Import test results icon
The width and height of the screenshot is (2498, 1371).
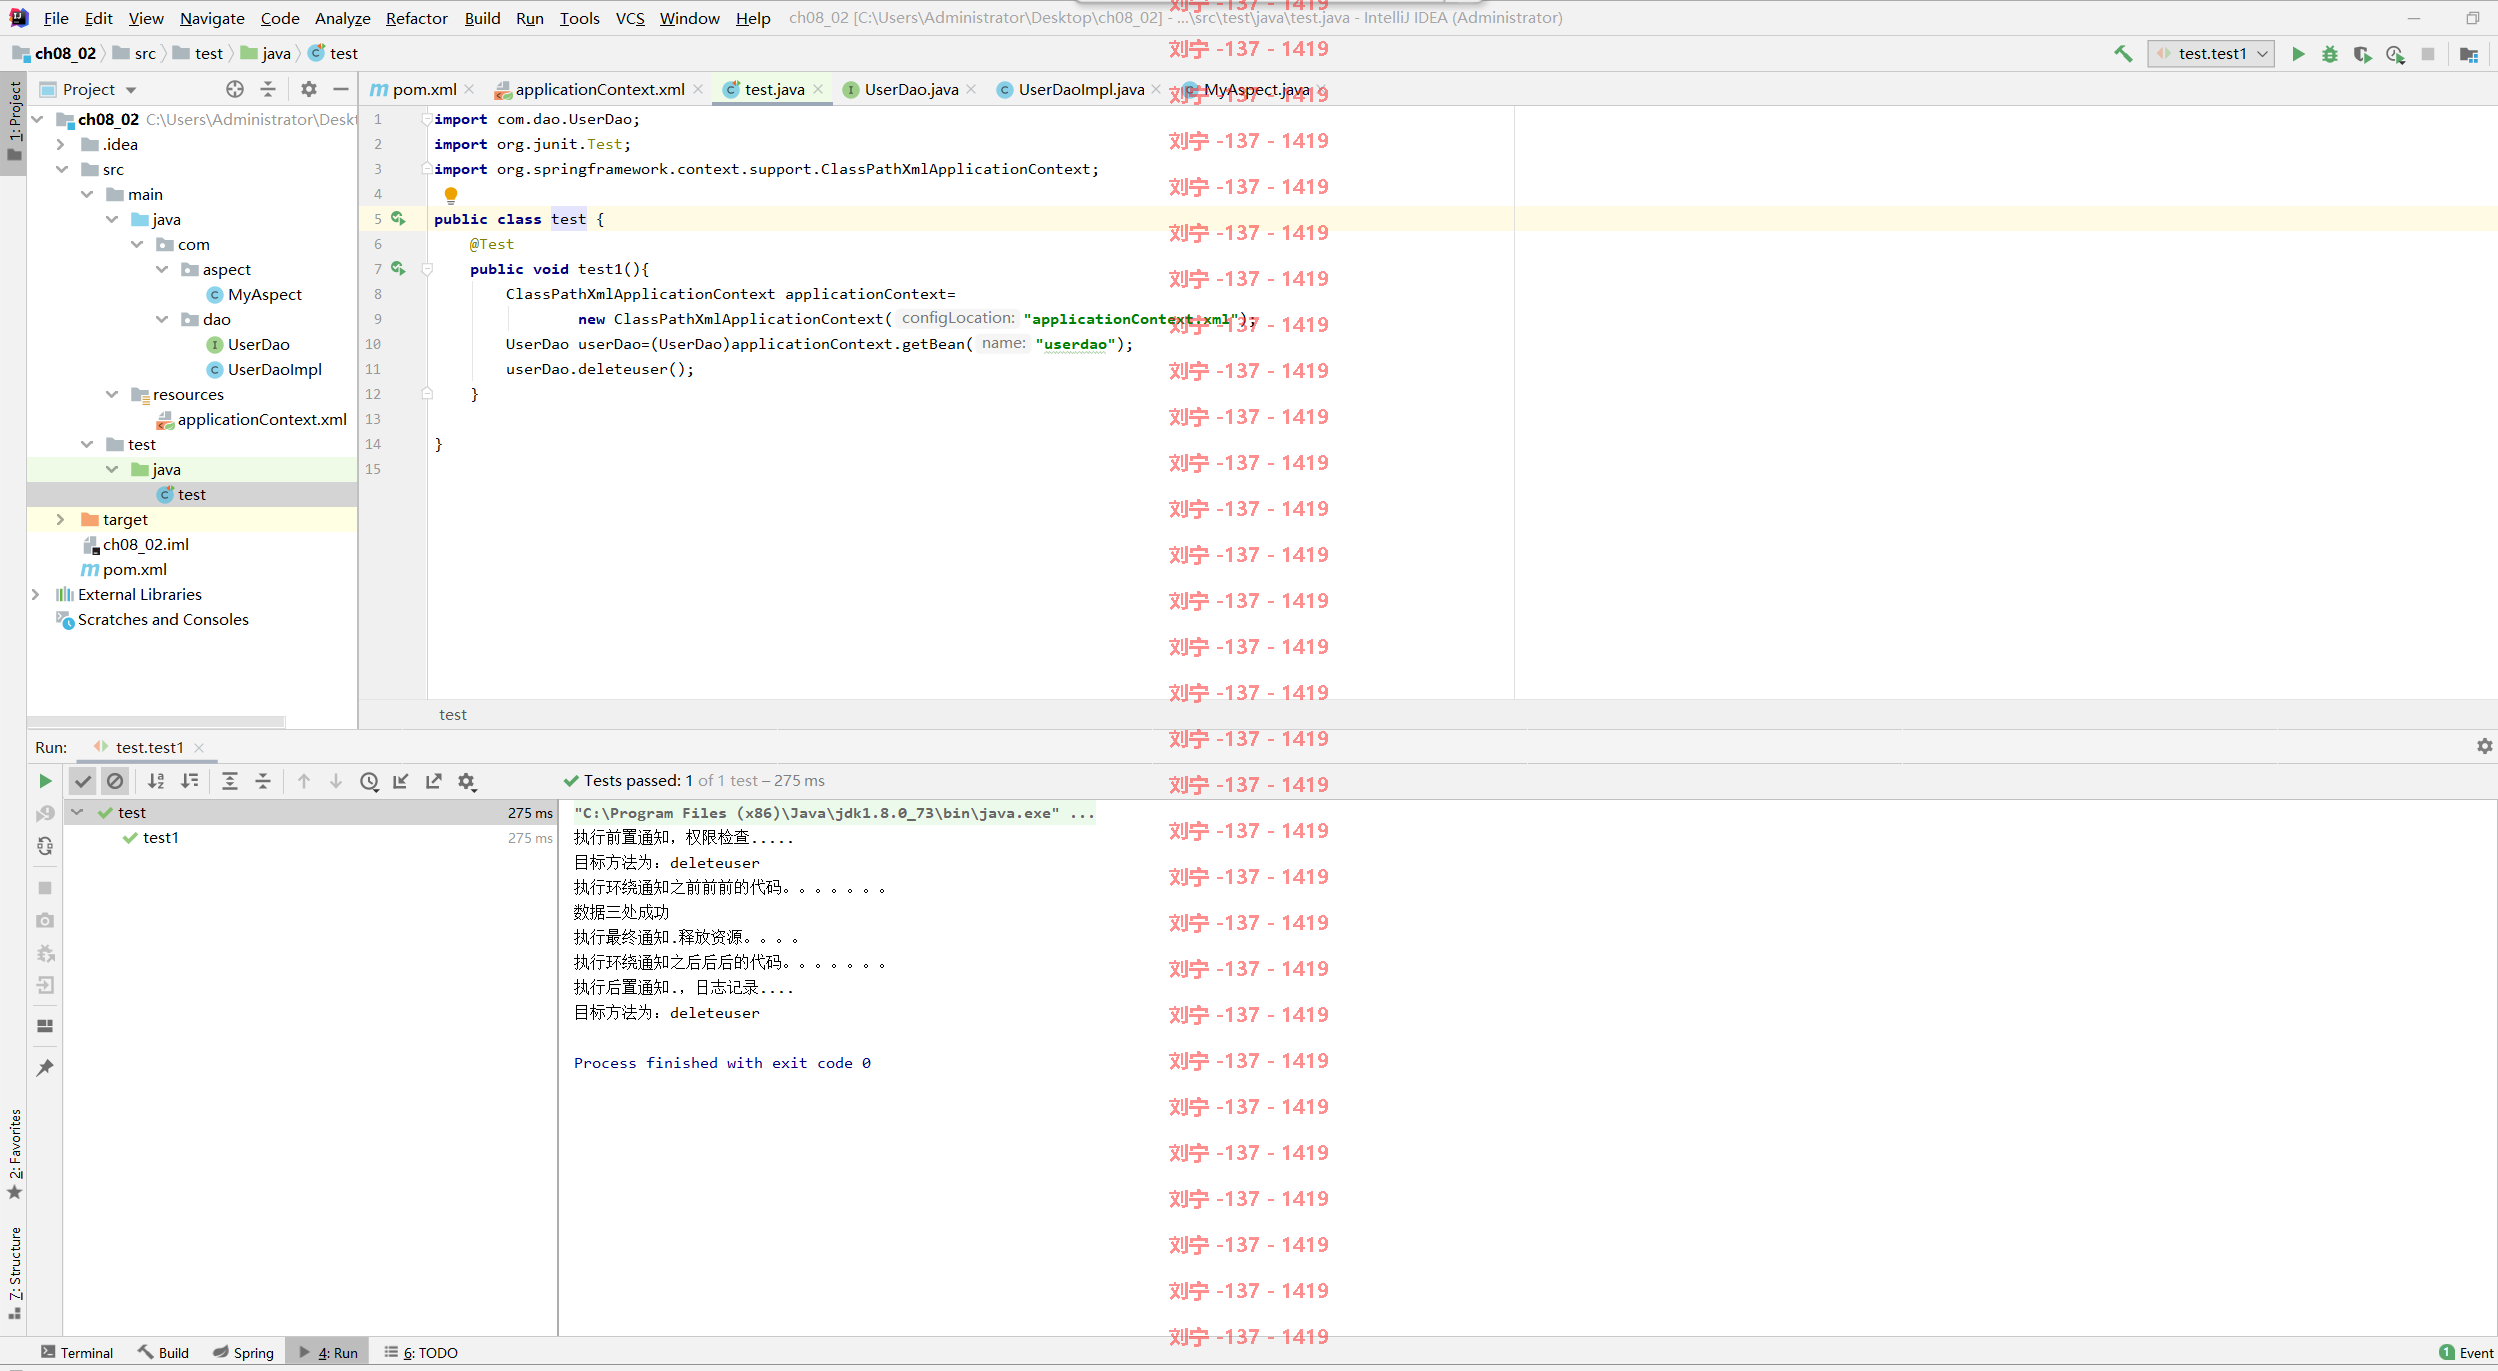click(x=401, y=781)
